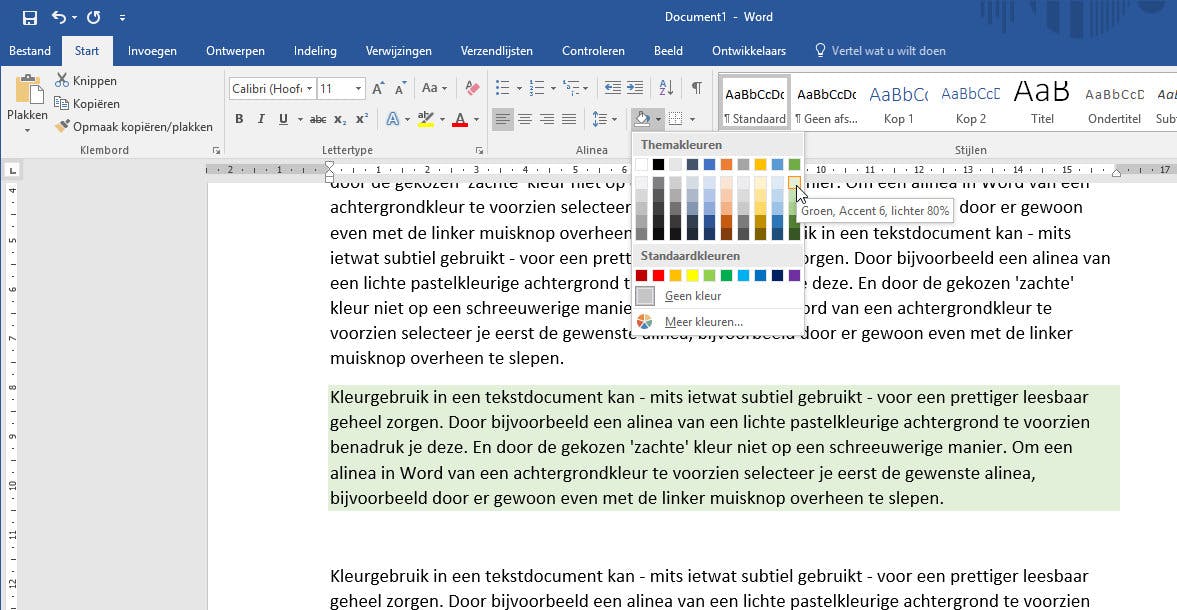
Task: Pick the yellow swatch under Standaardkleuren
Action: coord(692,276)
